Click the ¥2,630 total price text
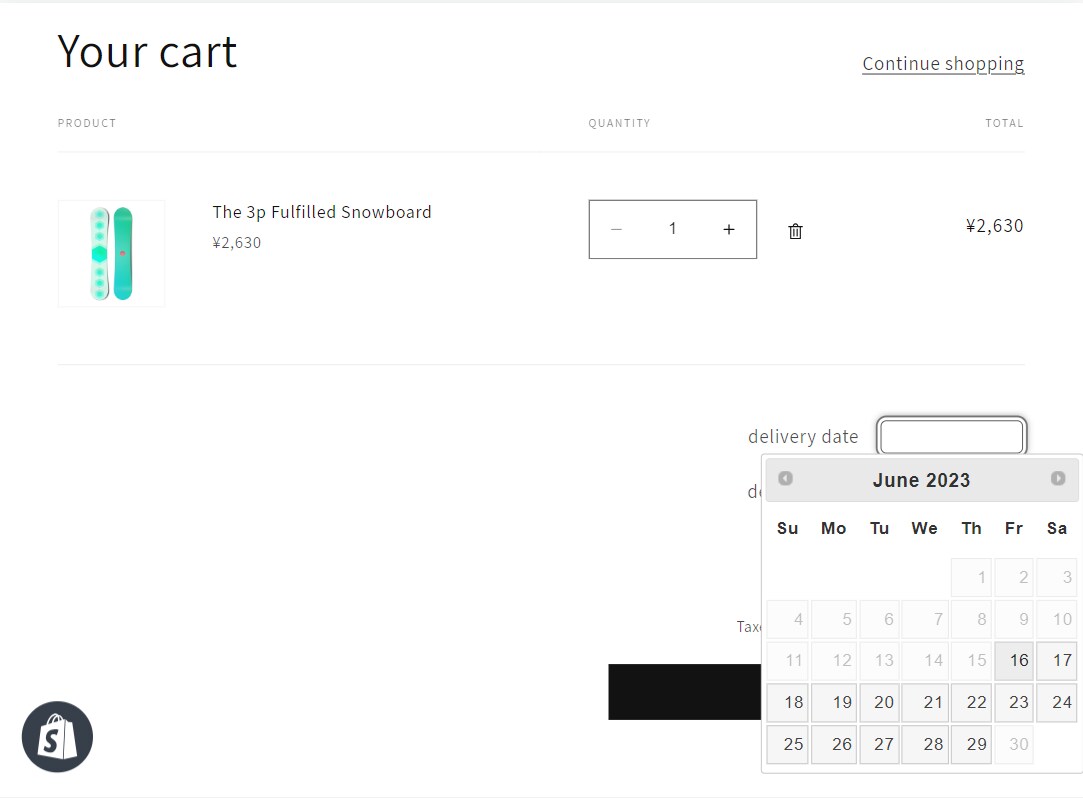Image resolution: width=1083 pixels, height=798 pixels. point(995,226)
